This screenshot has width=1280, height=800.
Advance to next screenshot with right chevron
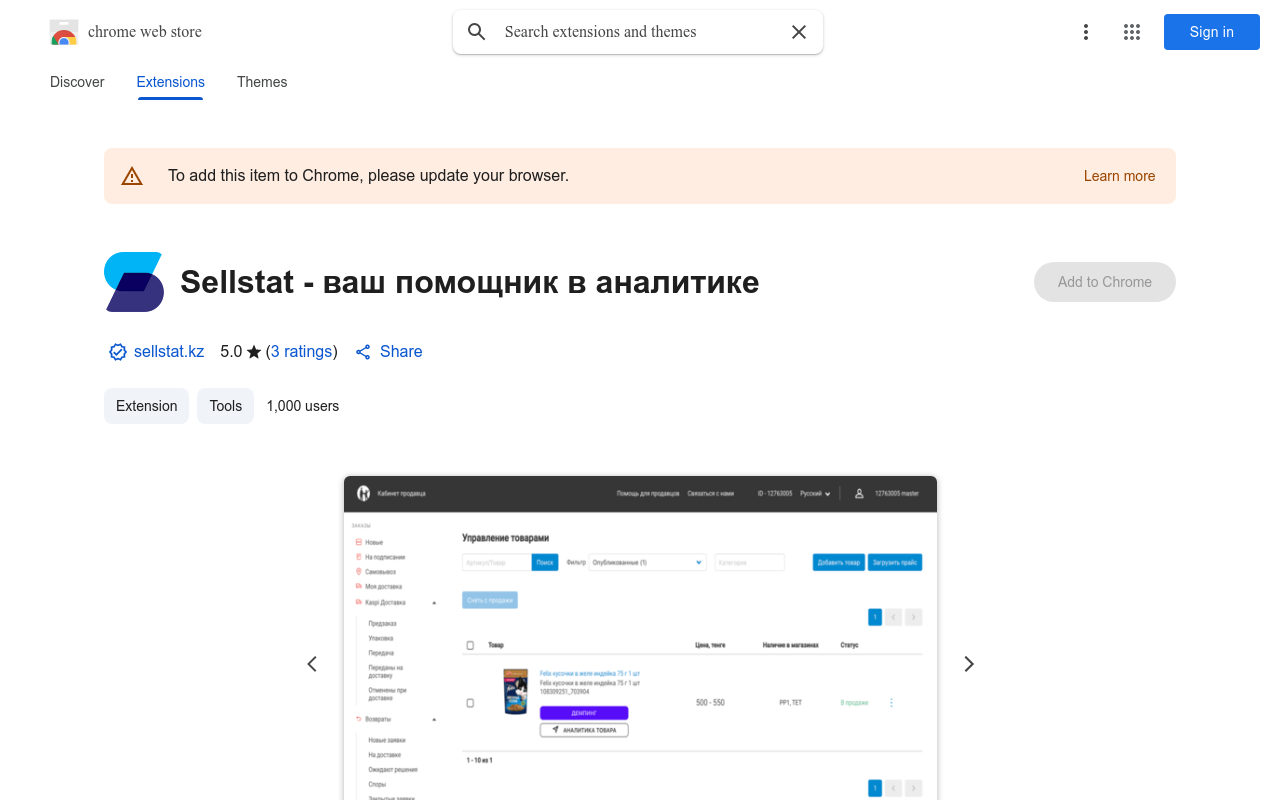coord(968,664)
